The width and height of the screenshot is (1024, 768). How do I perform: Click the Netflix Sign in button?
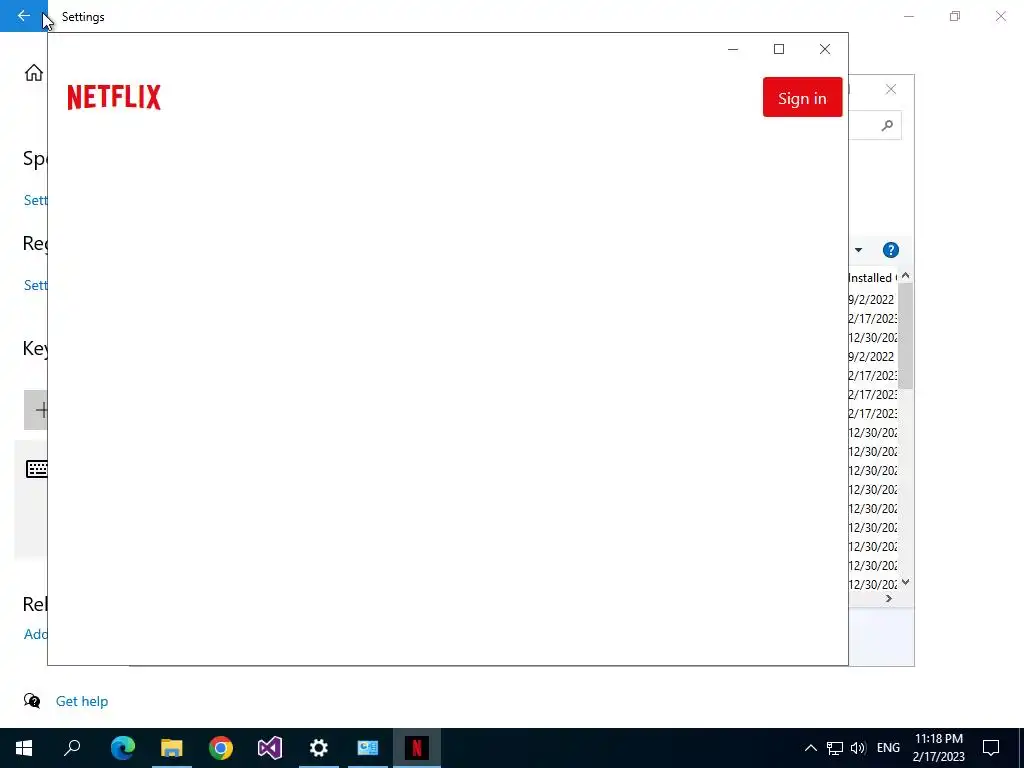coord(802,97)
